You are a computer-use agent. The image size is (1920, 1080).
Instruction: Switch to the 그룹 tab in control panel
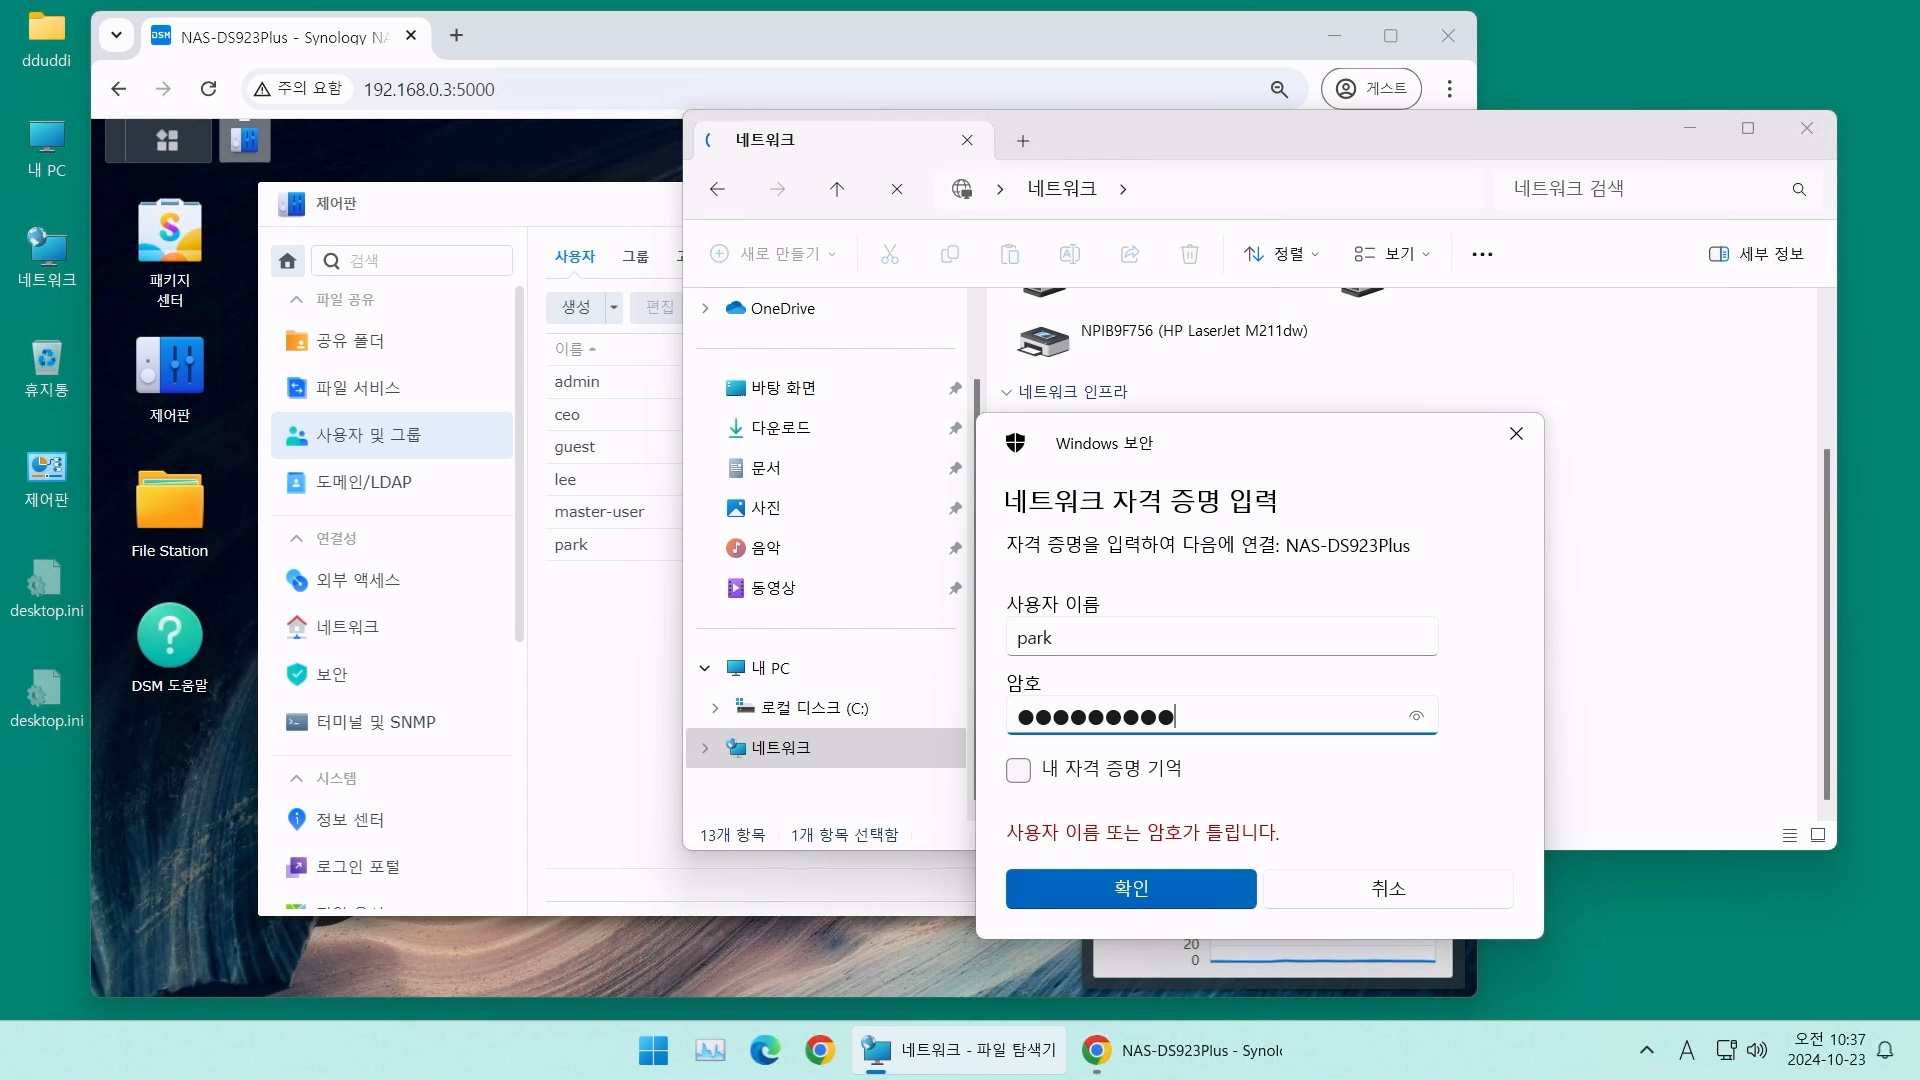[636, 256]
